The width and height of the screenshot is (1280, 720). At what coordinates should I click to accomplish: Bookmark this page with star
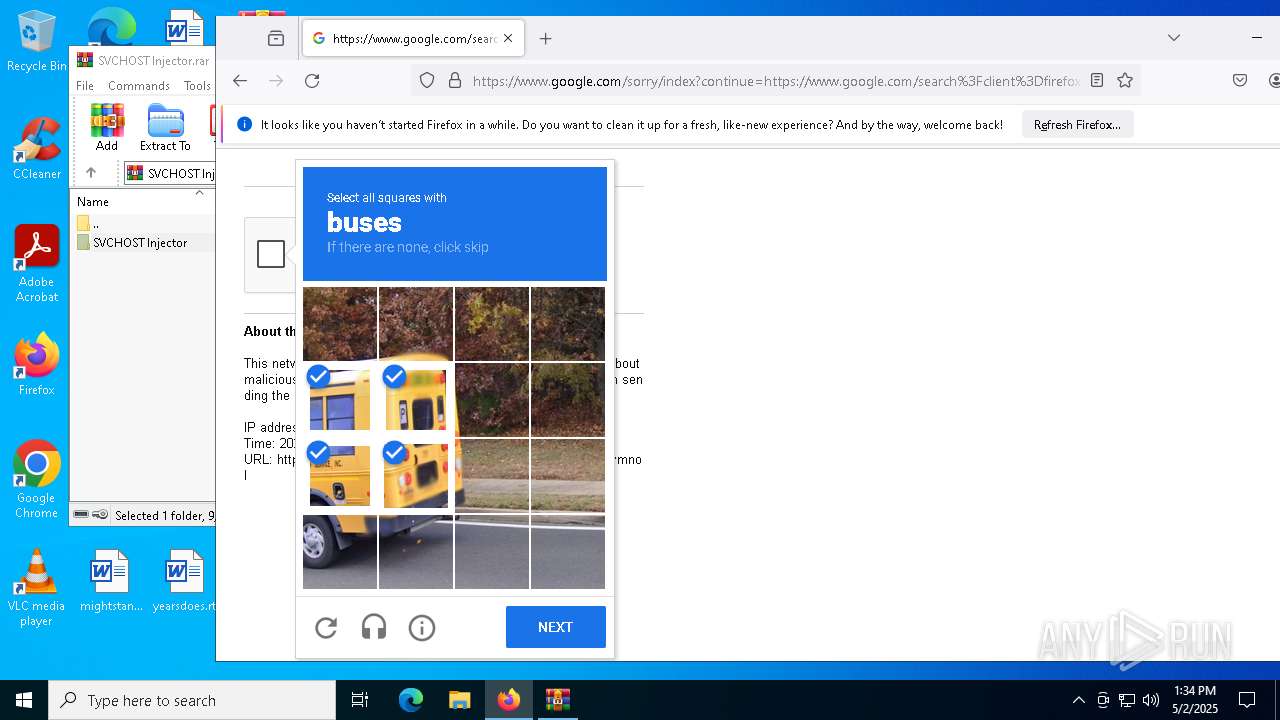pyautogui.click(x=1125, y=81)
